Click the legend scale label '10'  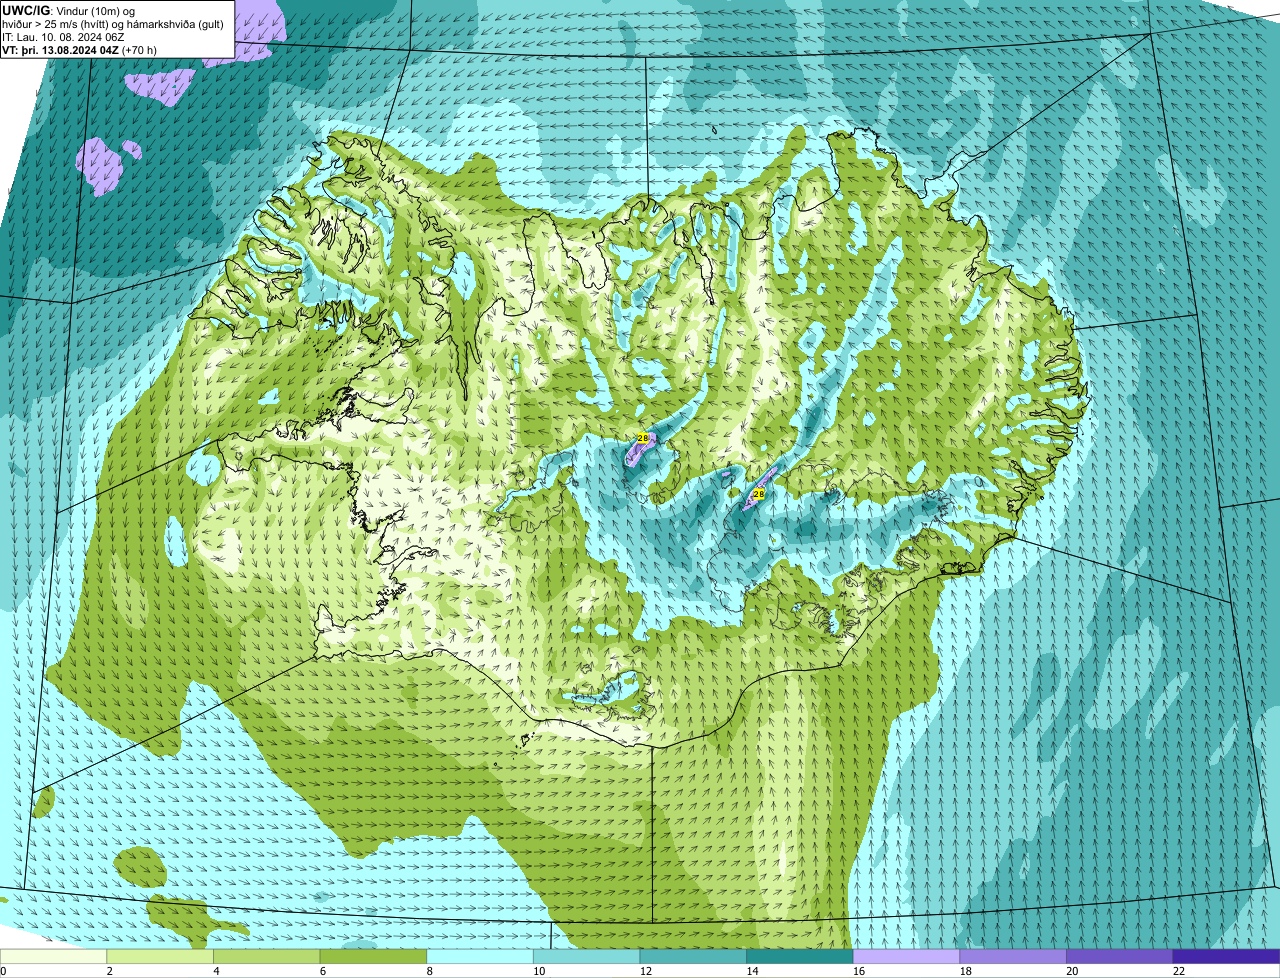point(539,971)
